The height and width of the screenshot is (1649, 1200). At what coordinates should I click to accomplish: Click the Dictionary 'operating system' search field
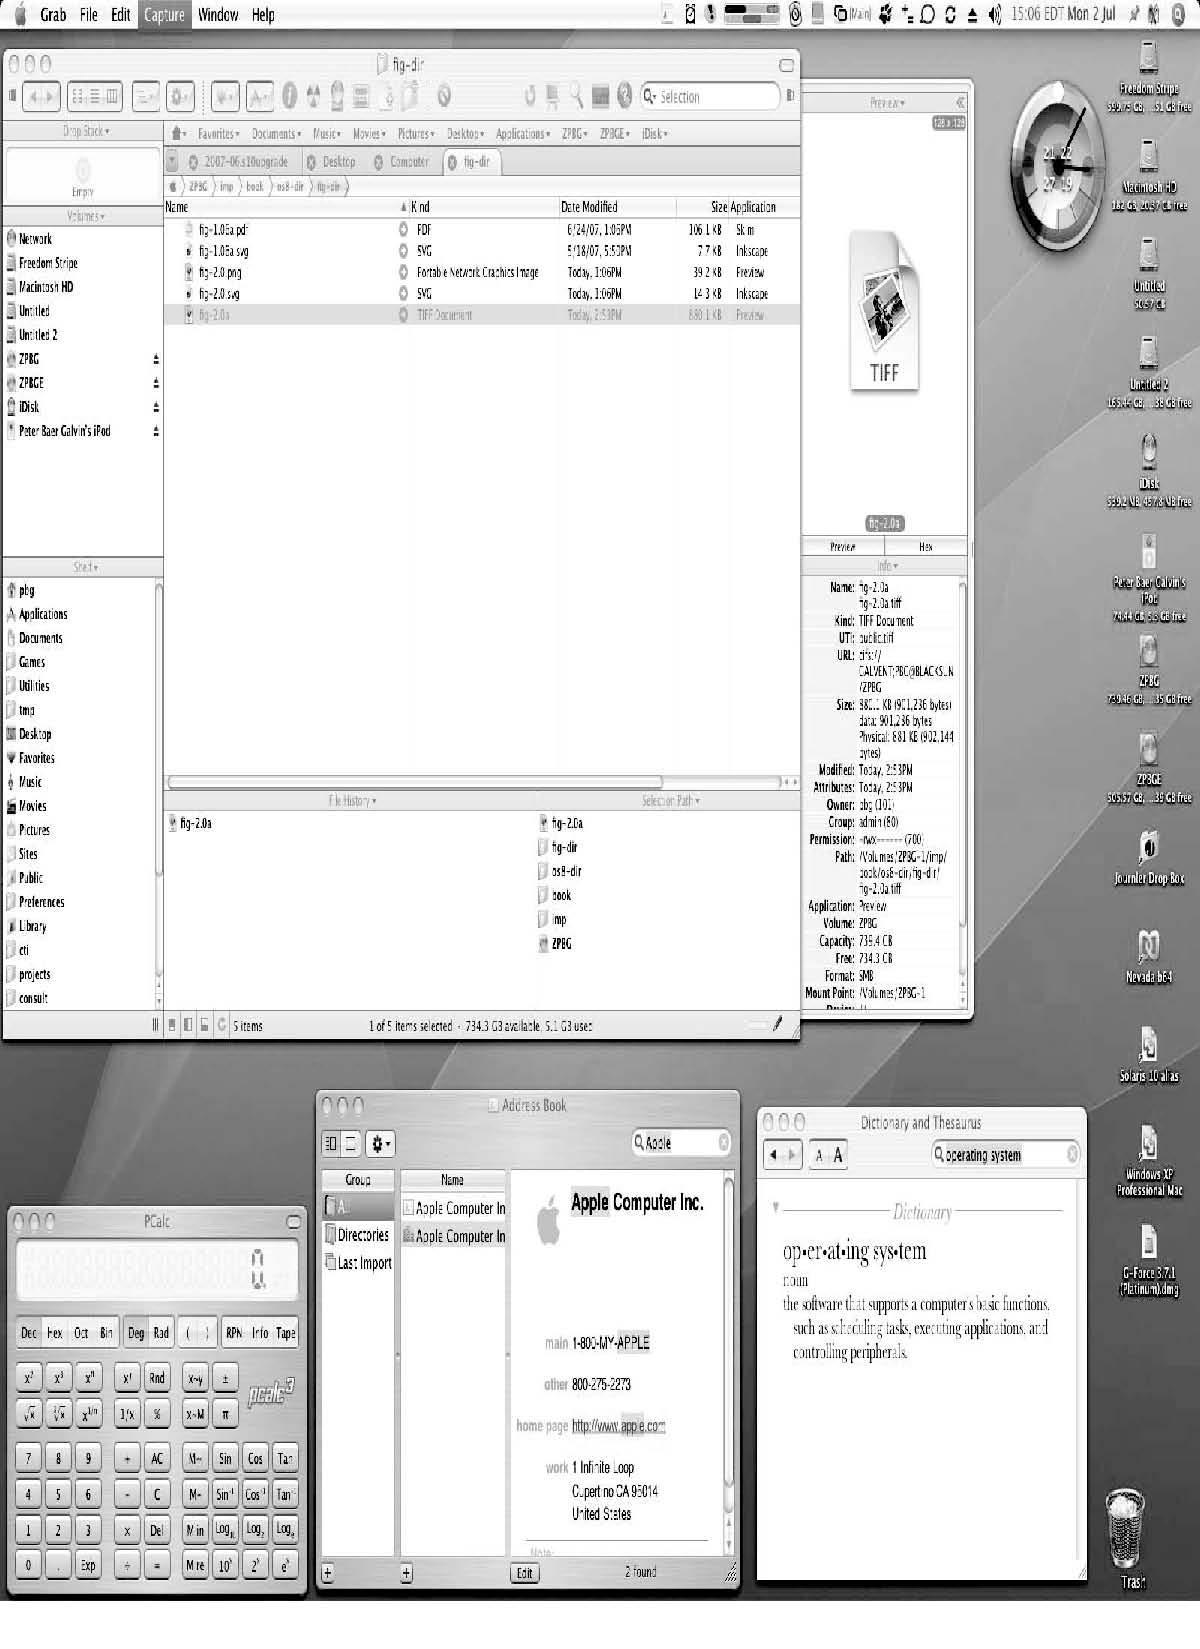pos(1006,1154)
